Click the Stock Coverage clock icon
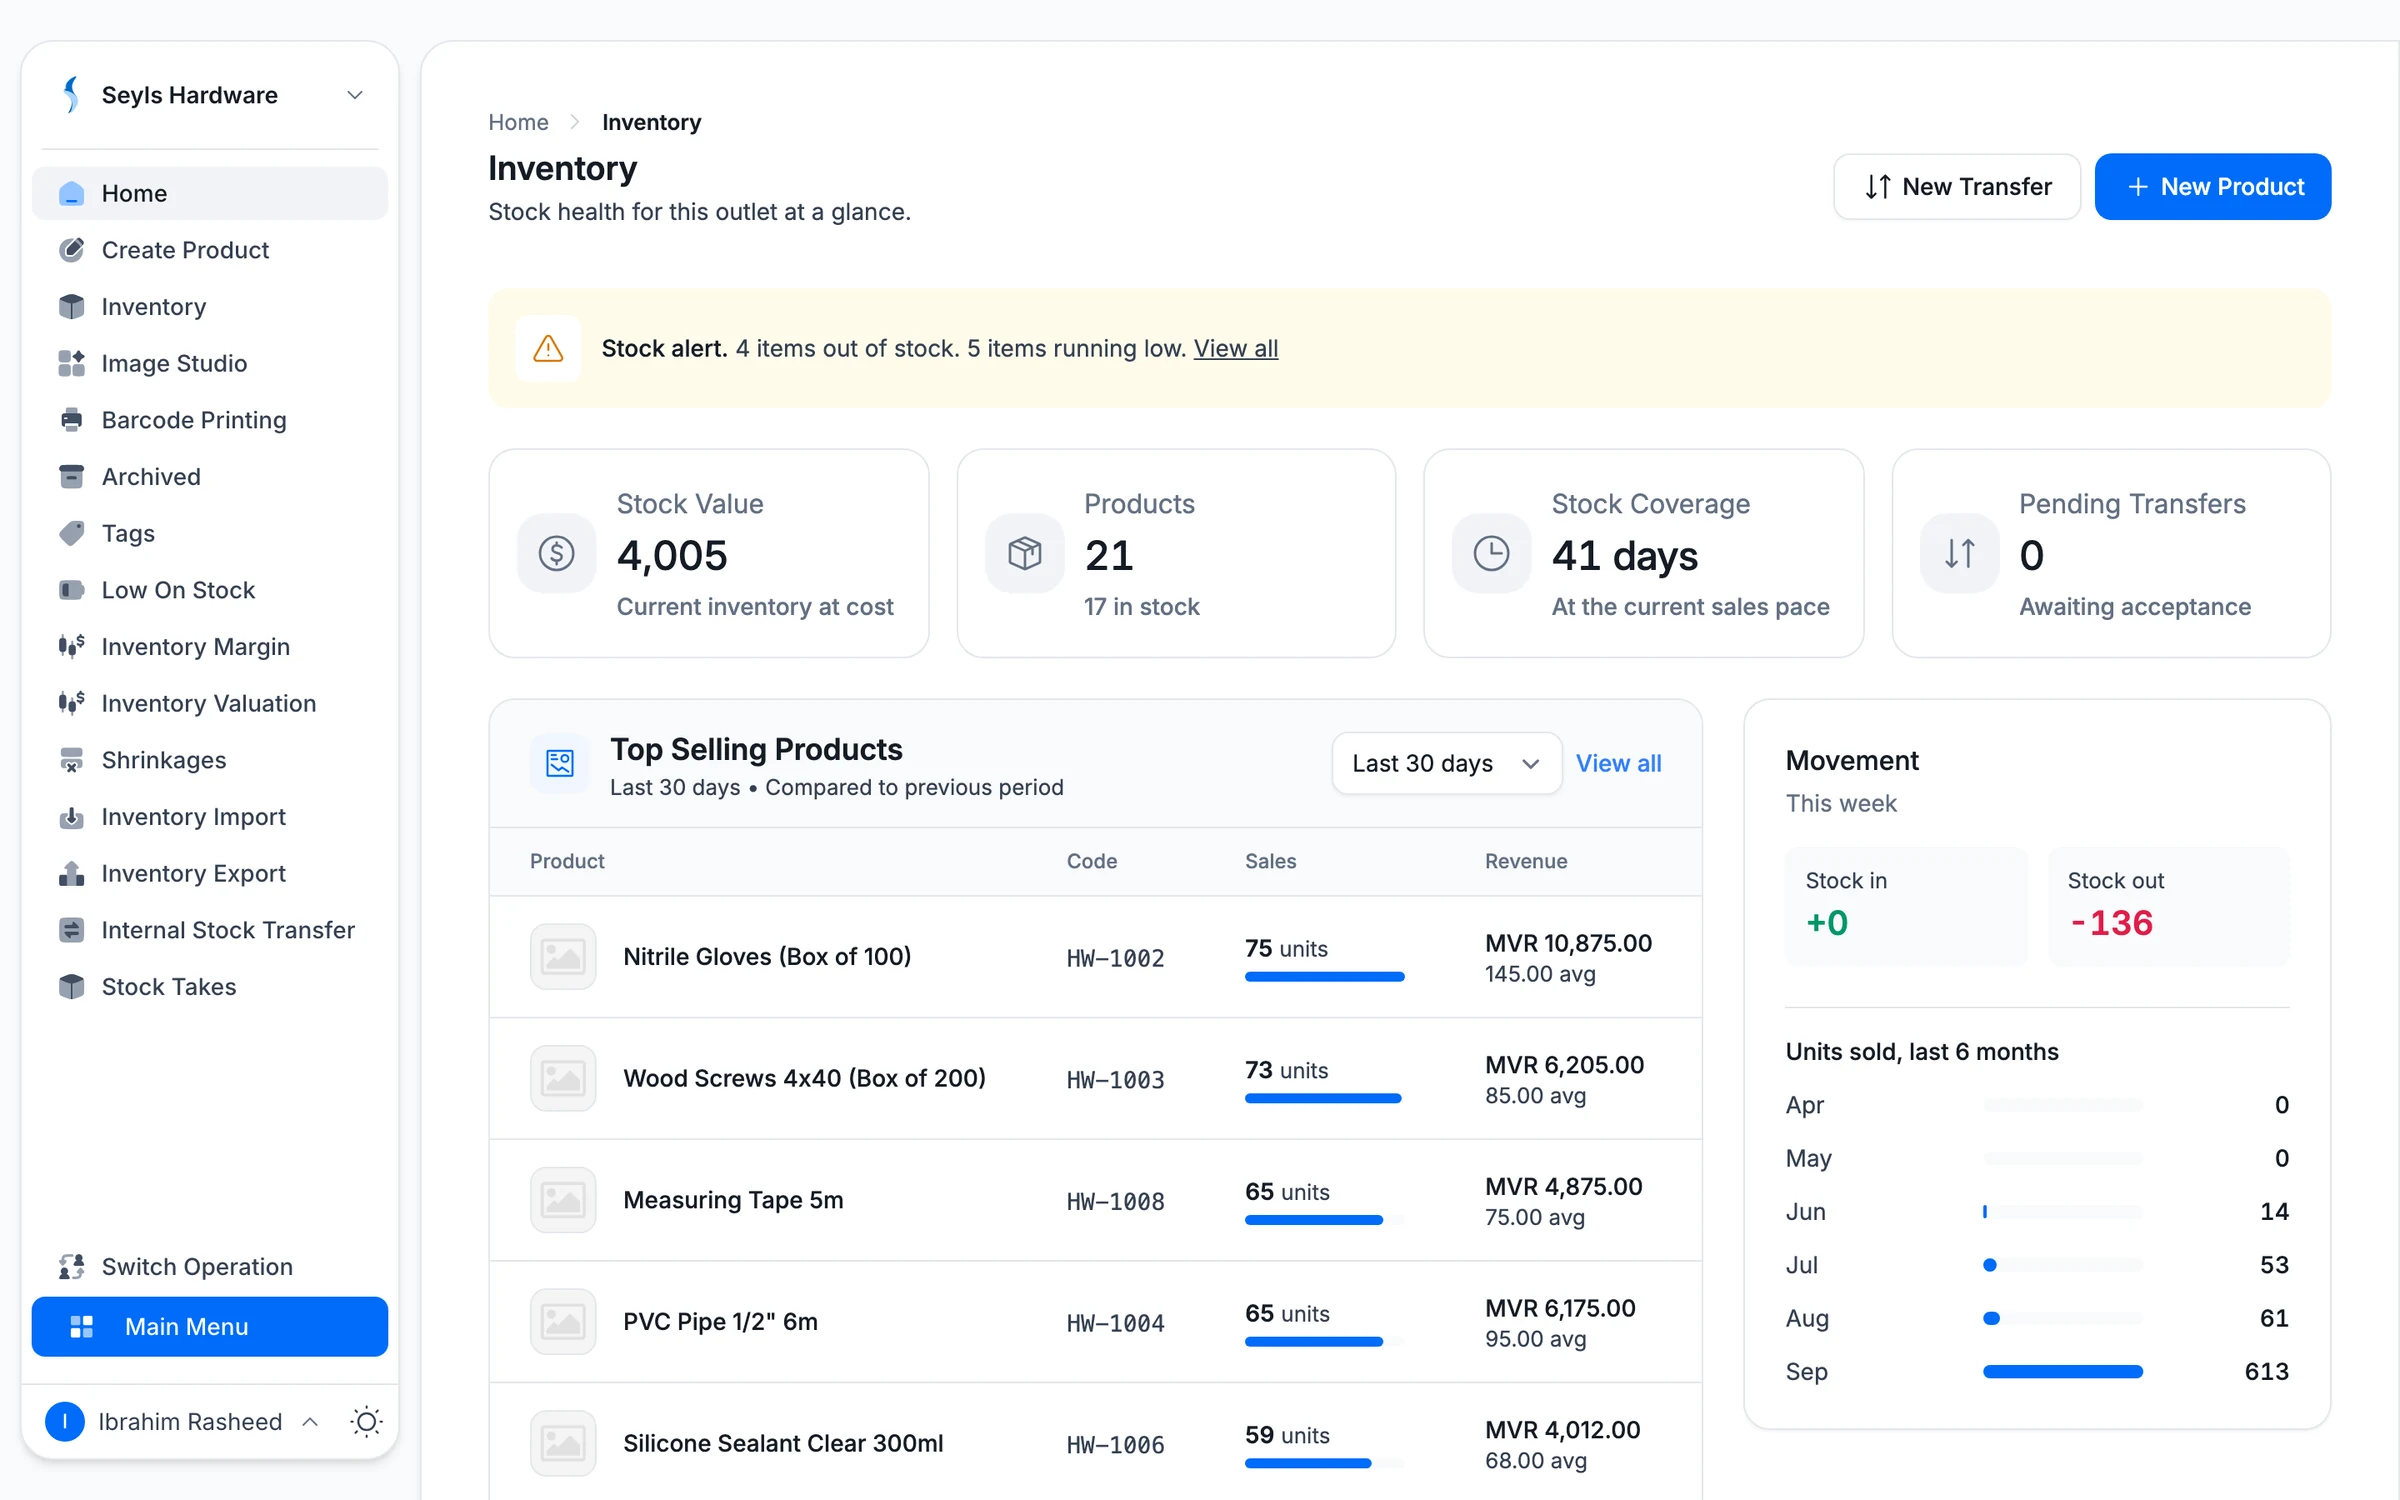This screenshot has height=1500, width=2400. (1491, 553)
